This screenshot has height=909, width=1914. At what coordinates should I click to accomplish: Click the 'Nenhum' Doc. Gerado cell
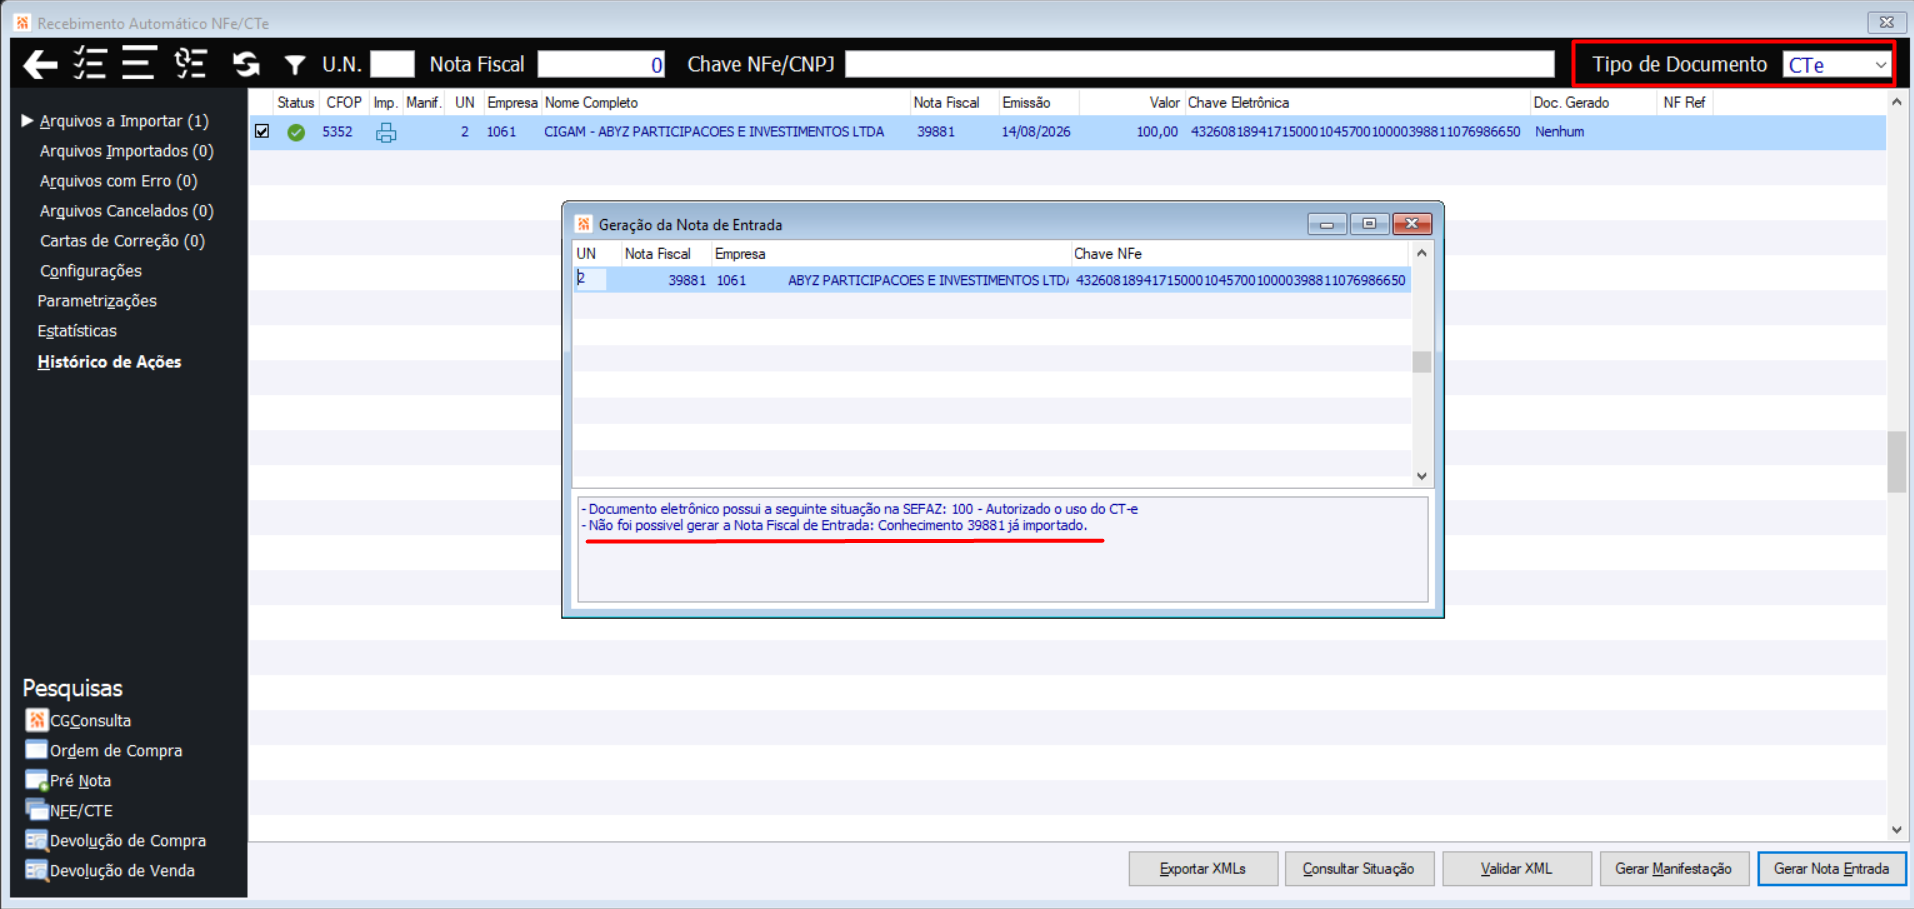[1560, 132]
